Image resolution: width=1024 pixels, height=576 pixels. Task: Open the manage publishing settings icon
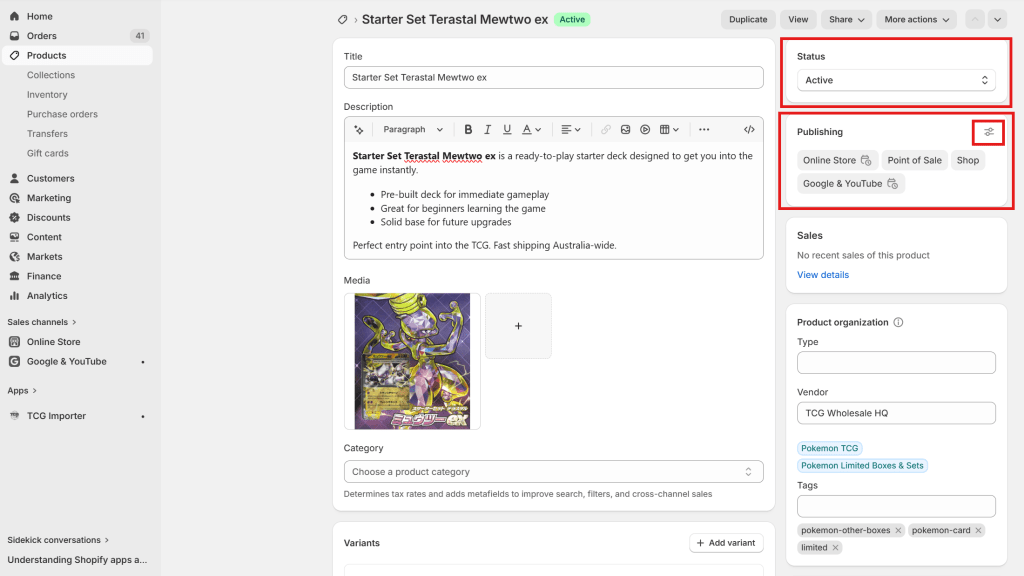pos(989,133)
